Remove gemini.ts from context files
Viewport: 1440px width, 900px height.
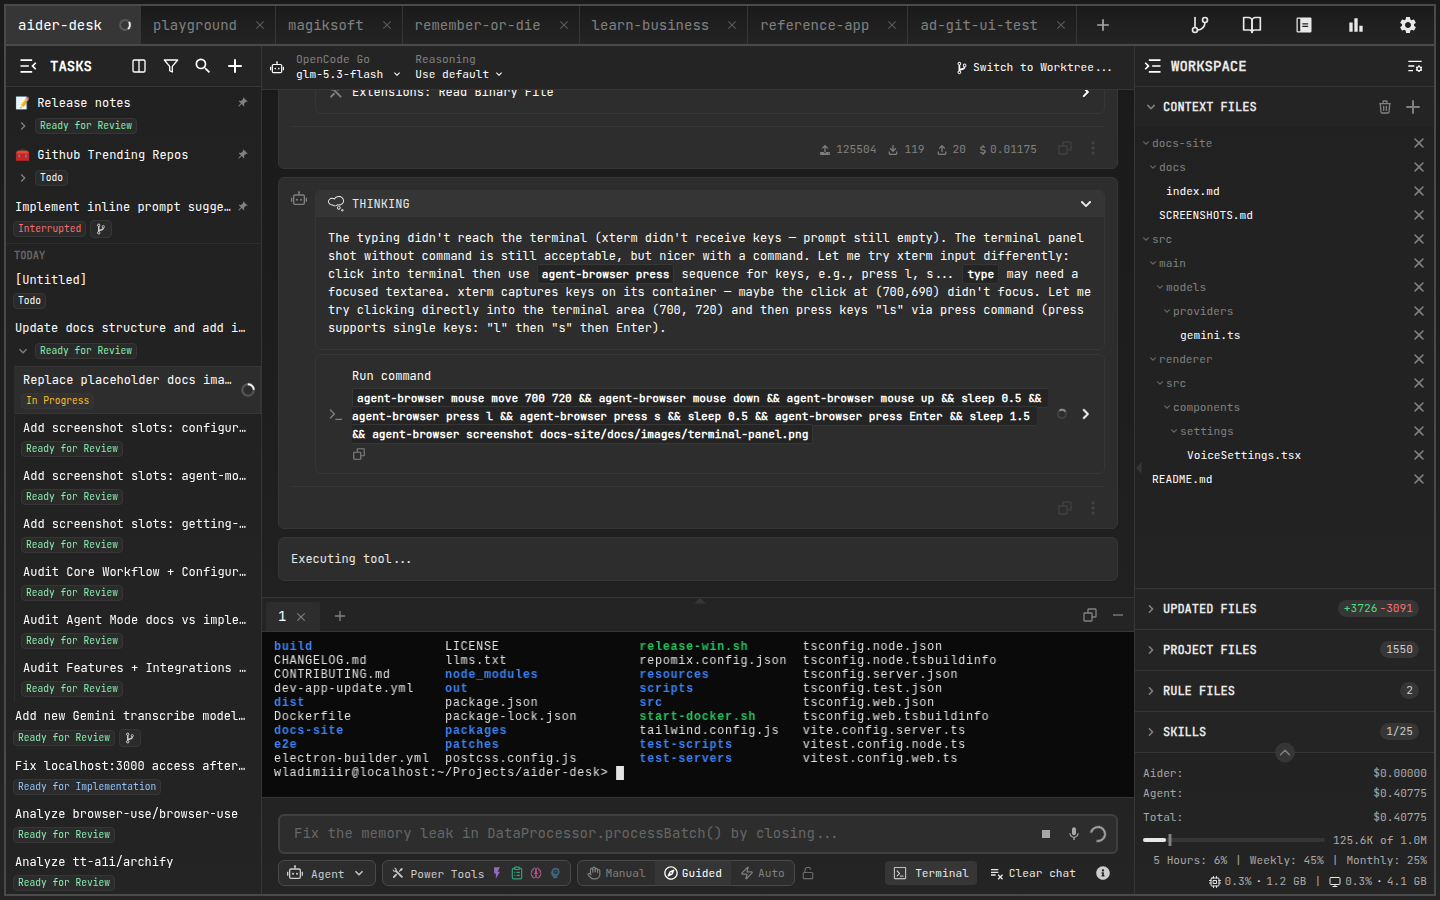1418,335
